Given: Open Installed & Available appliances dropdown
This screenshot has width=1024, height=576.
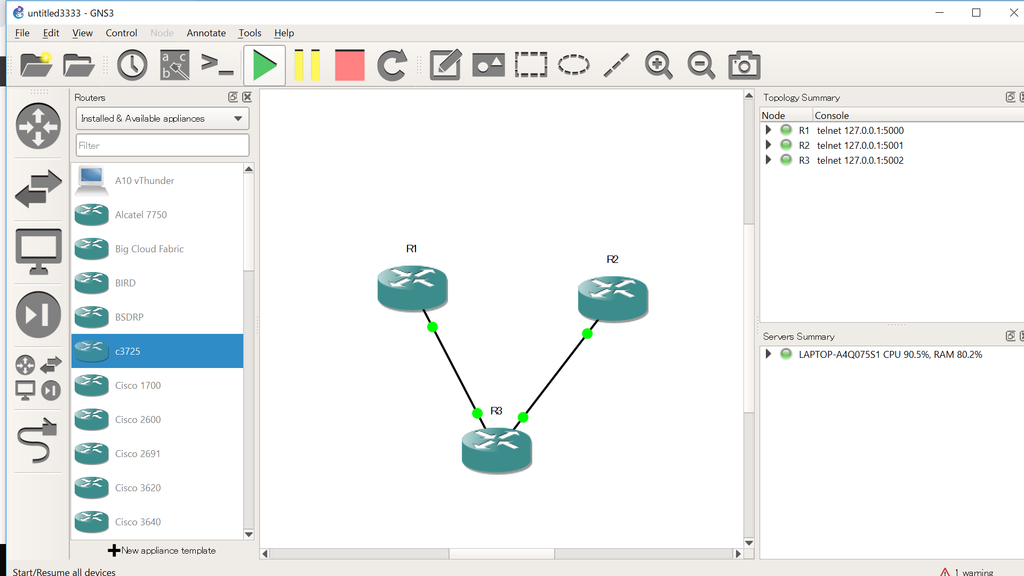Looking at the screenshot, I should coord(162,118).
